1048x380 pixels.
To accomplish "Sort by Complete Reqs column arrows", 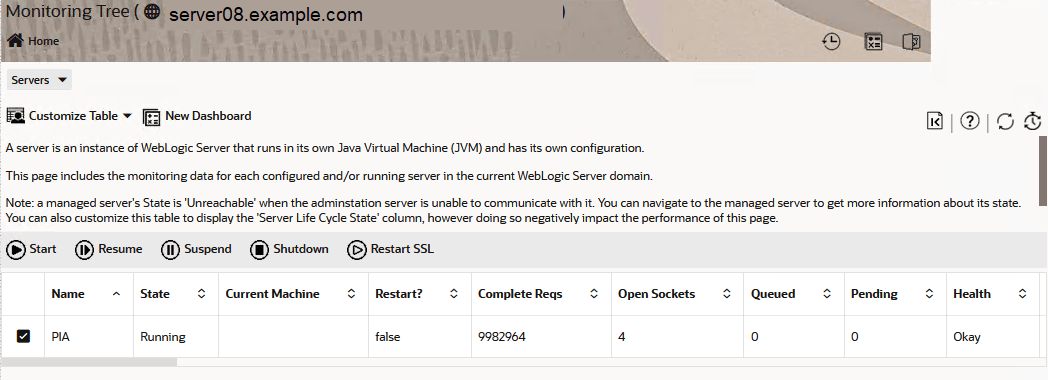I will (x=594, y=294).
